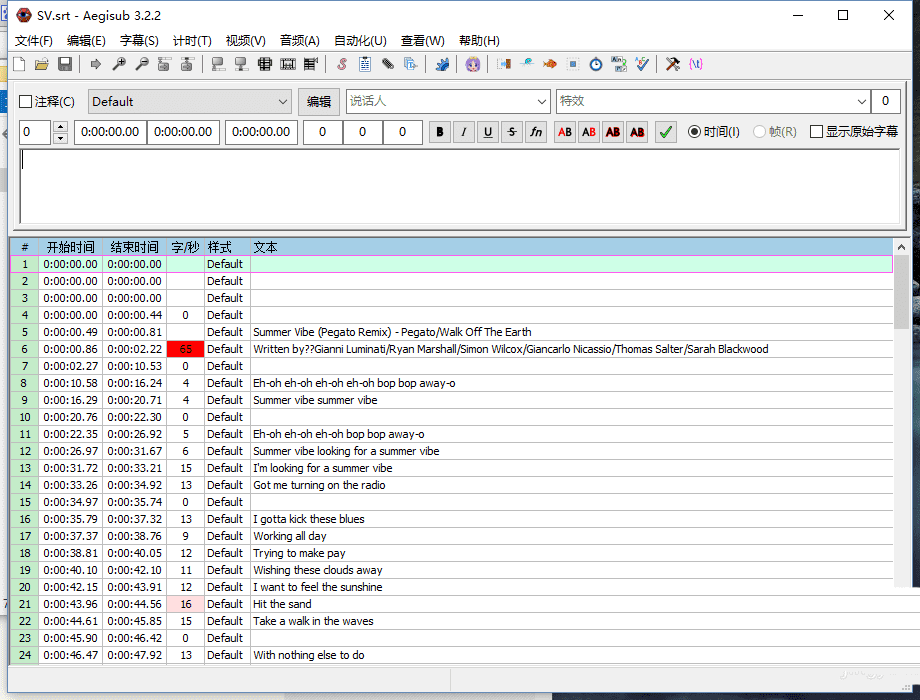This screenshot has width=920, height=700.
Task: Open Resample Resolution icon
Action: (573, 64)
